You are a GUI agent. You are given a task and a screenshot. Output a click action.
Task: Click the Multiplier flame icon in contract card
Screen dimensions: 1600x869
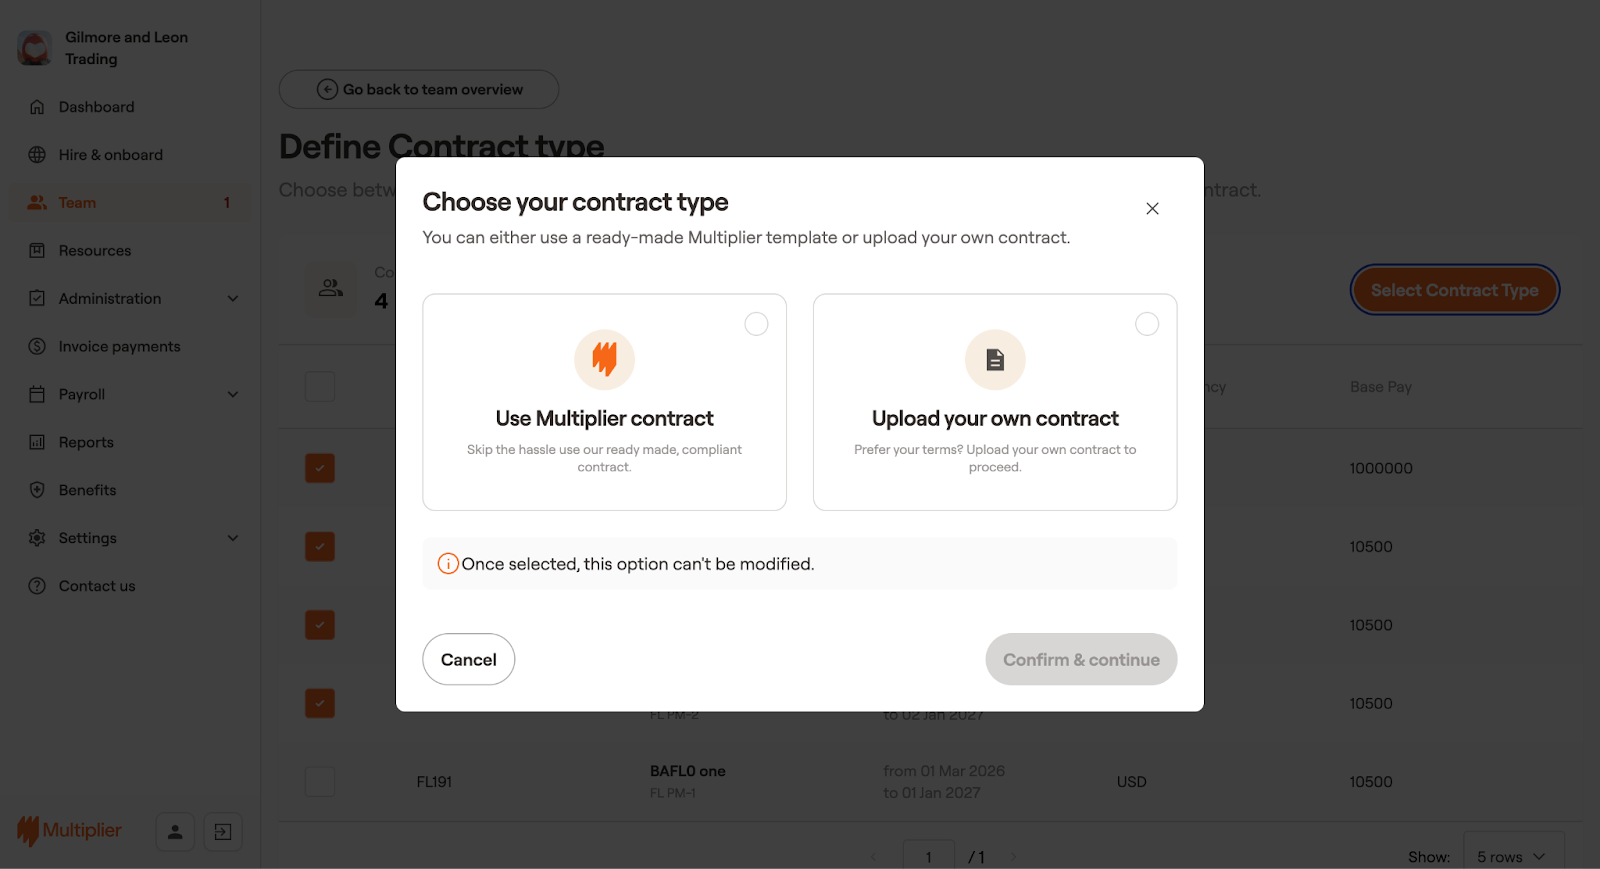604,359
